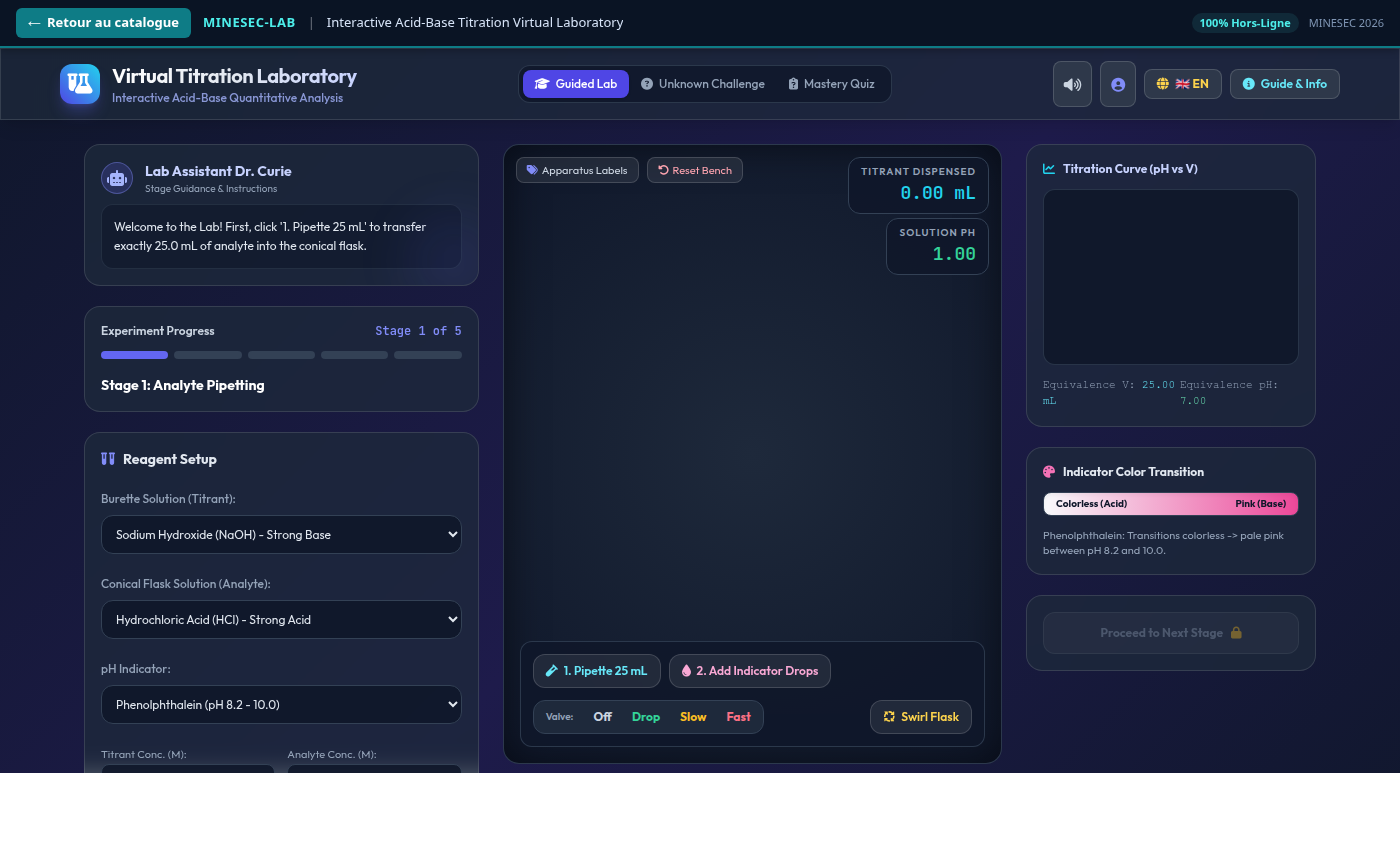Click the MINESEC-LAB brand text
This screenshot has height=860, width=1400.
pos(249,23)
